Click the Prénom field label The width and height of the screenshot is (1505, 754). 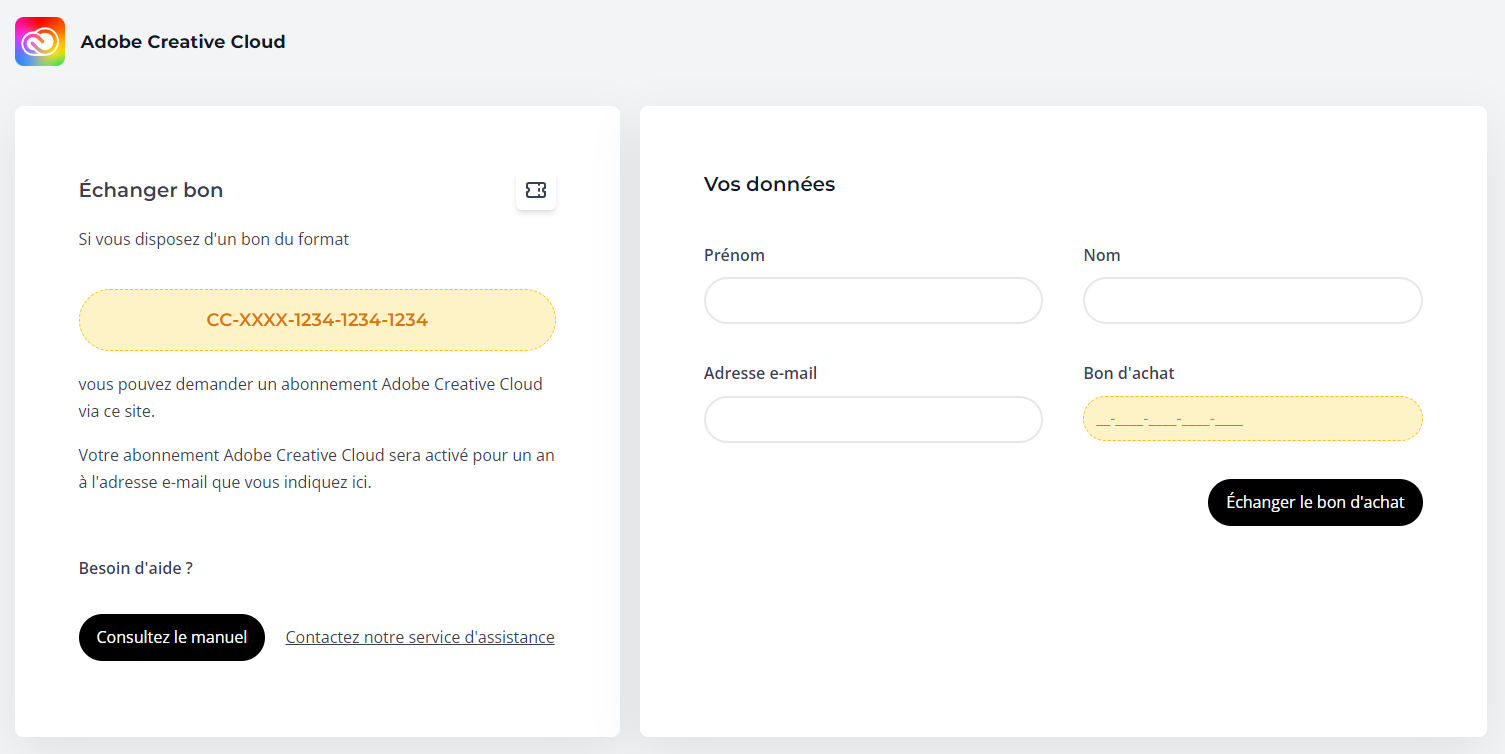pyautogui.click(x=734, y=255)
